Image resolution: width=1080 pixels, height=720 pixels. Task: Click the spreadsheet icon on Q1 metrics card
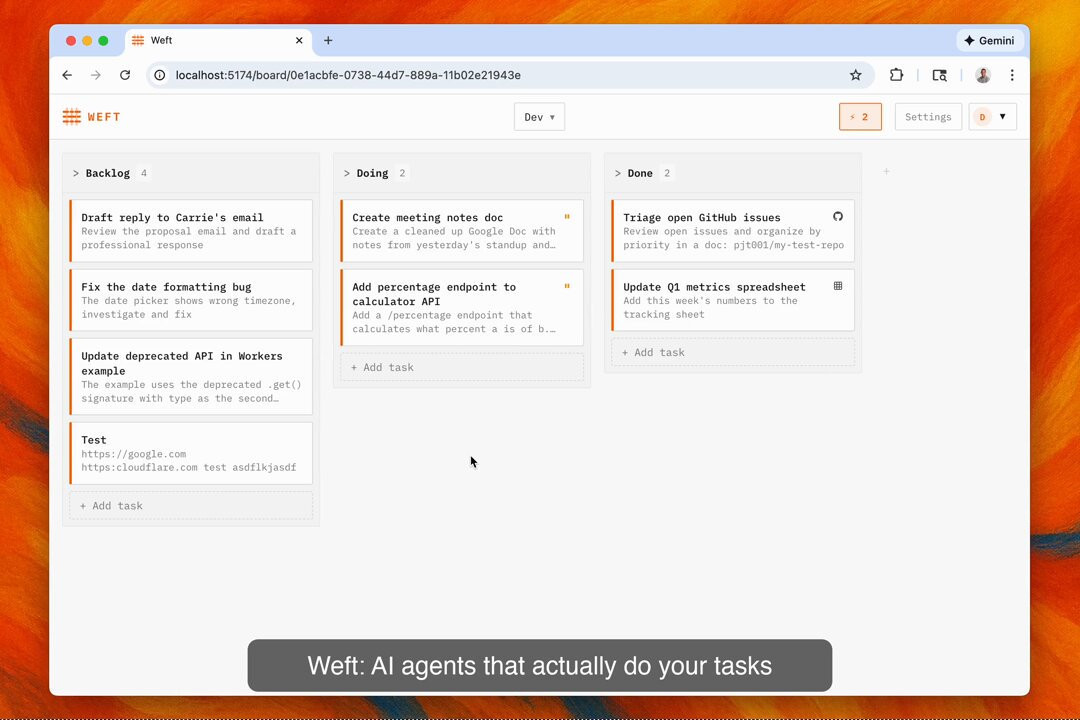tap(838, 286)
